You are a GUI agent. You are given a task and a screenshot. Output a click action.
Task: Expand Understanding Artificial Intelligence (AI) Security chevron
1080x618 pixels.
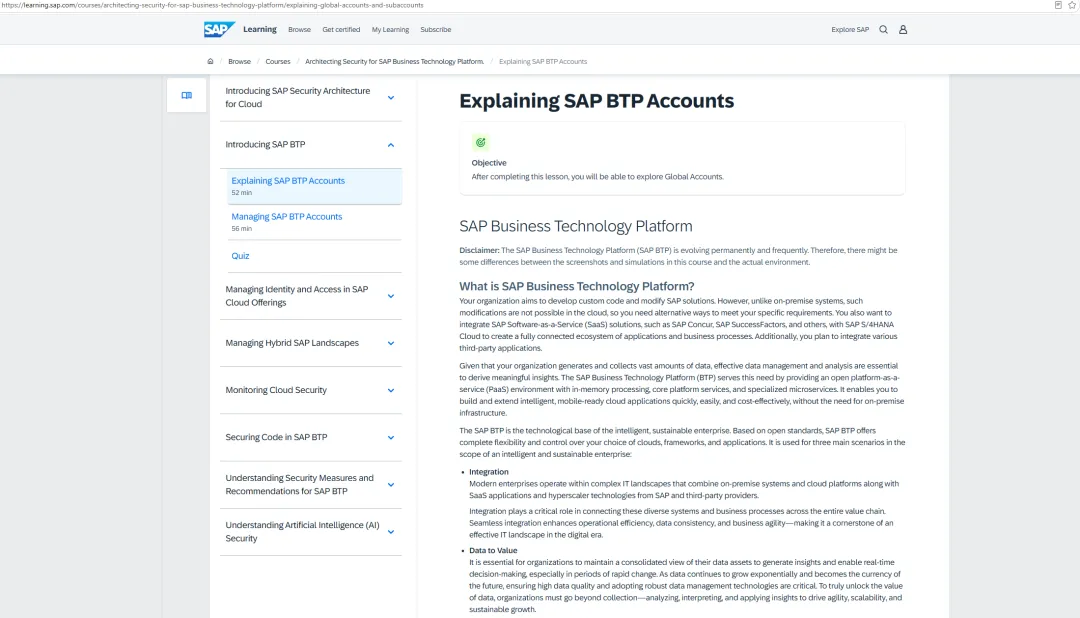[391, 532]
